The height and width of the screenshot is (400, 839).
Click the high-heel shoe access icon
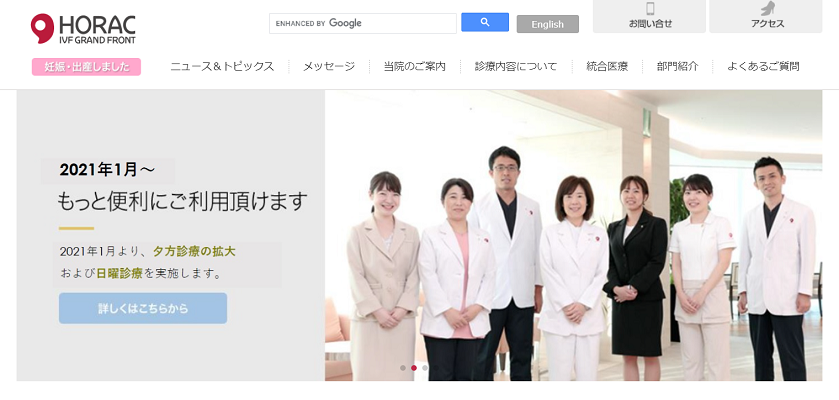(x=768, y=8)
